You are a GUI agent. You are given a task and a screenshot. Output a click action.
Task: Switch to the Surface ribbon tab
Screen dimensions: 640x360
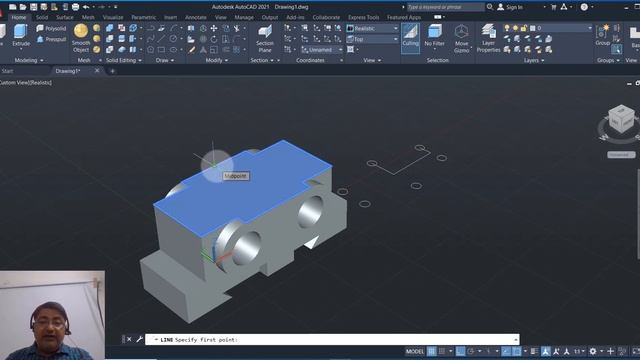coord(64,18)
